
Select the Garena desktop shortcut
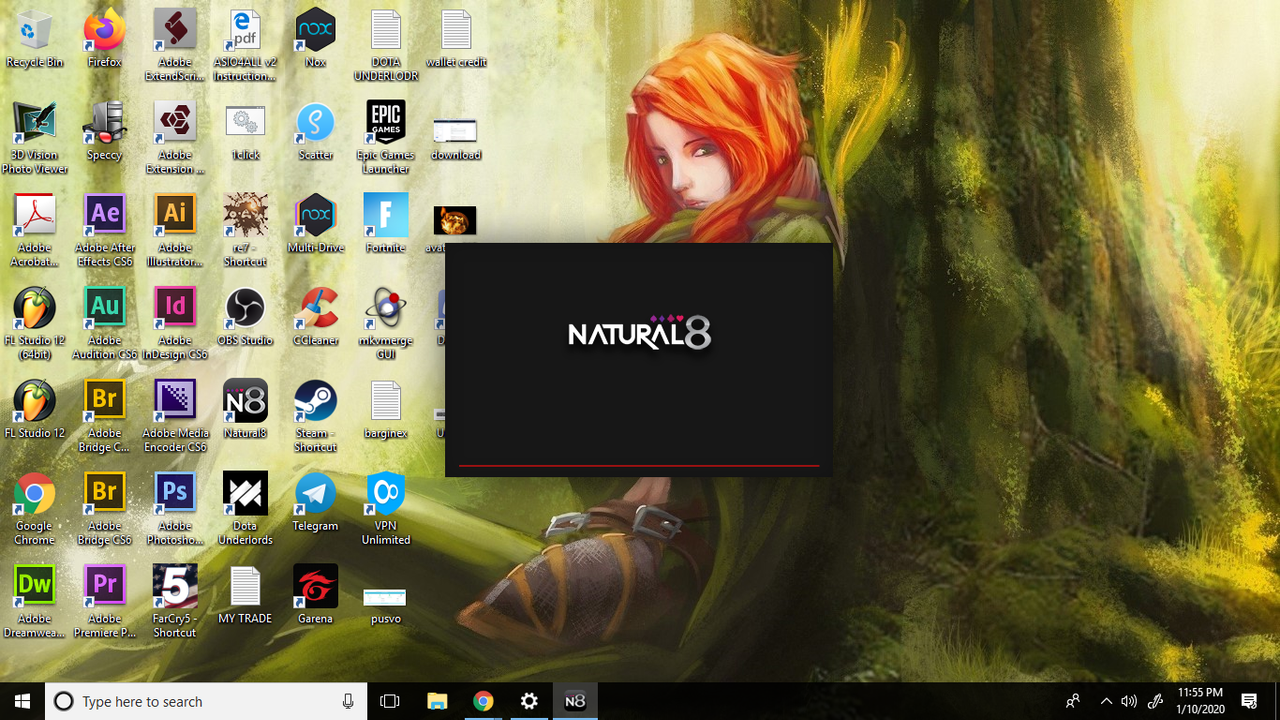pos(315,595)
